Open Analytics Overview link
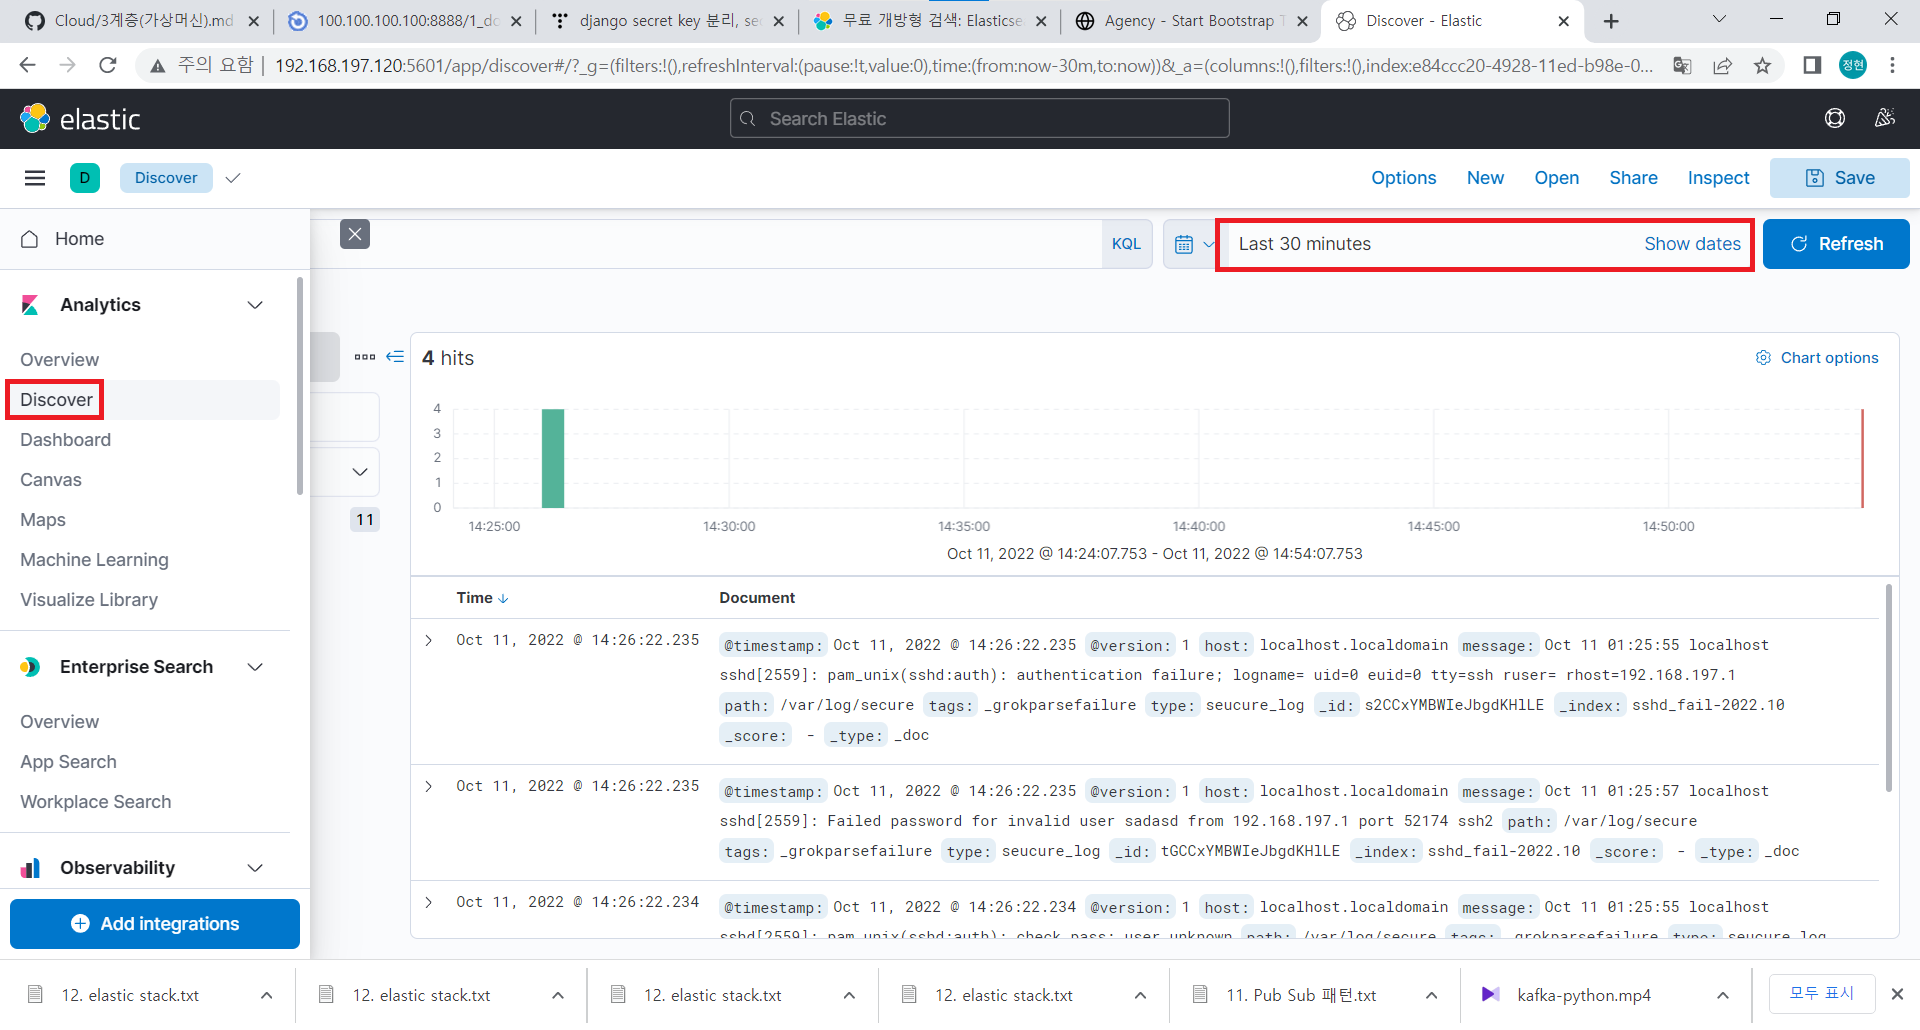The height and width of the screenshot is (1030, 1920). point(60,360)
